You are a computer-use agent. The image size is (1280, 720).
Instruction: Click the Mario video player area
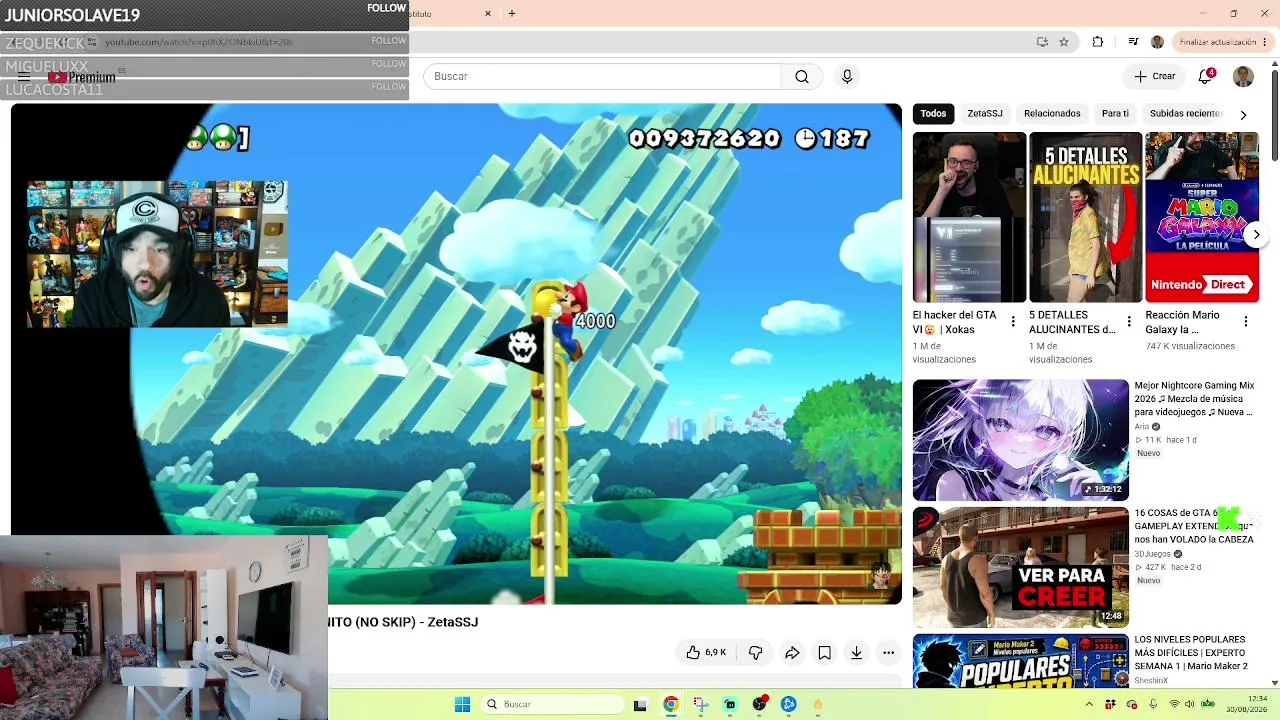click(x=456, y=354)
